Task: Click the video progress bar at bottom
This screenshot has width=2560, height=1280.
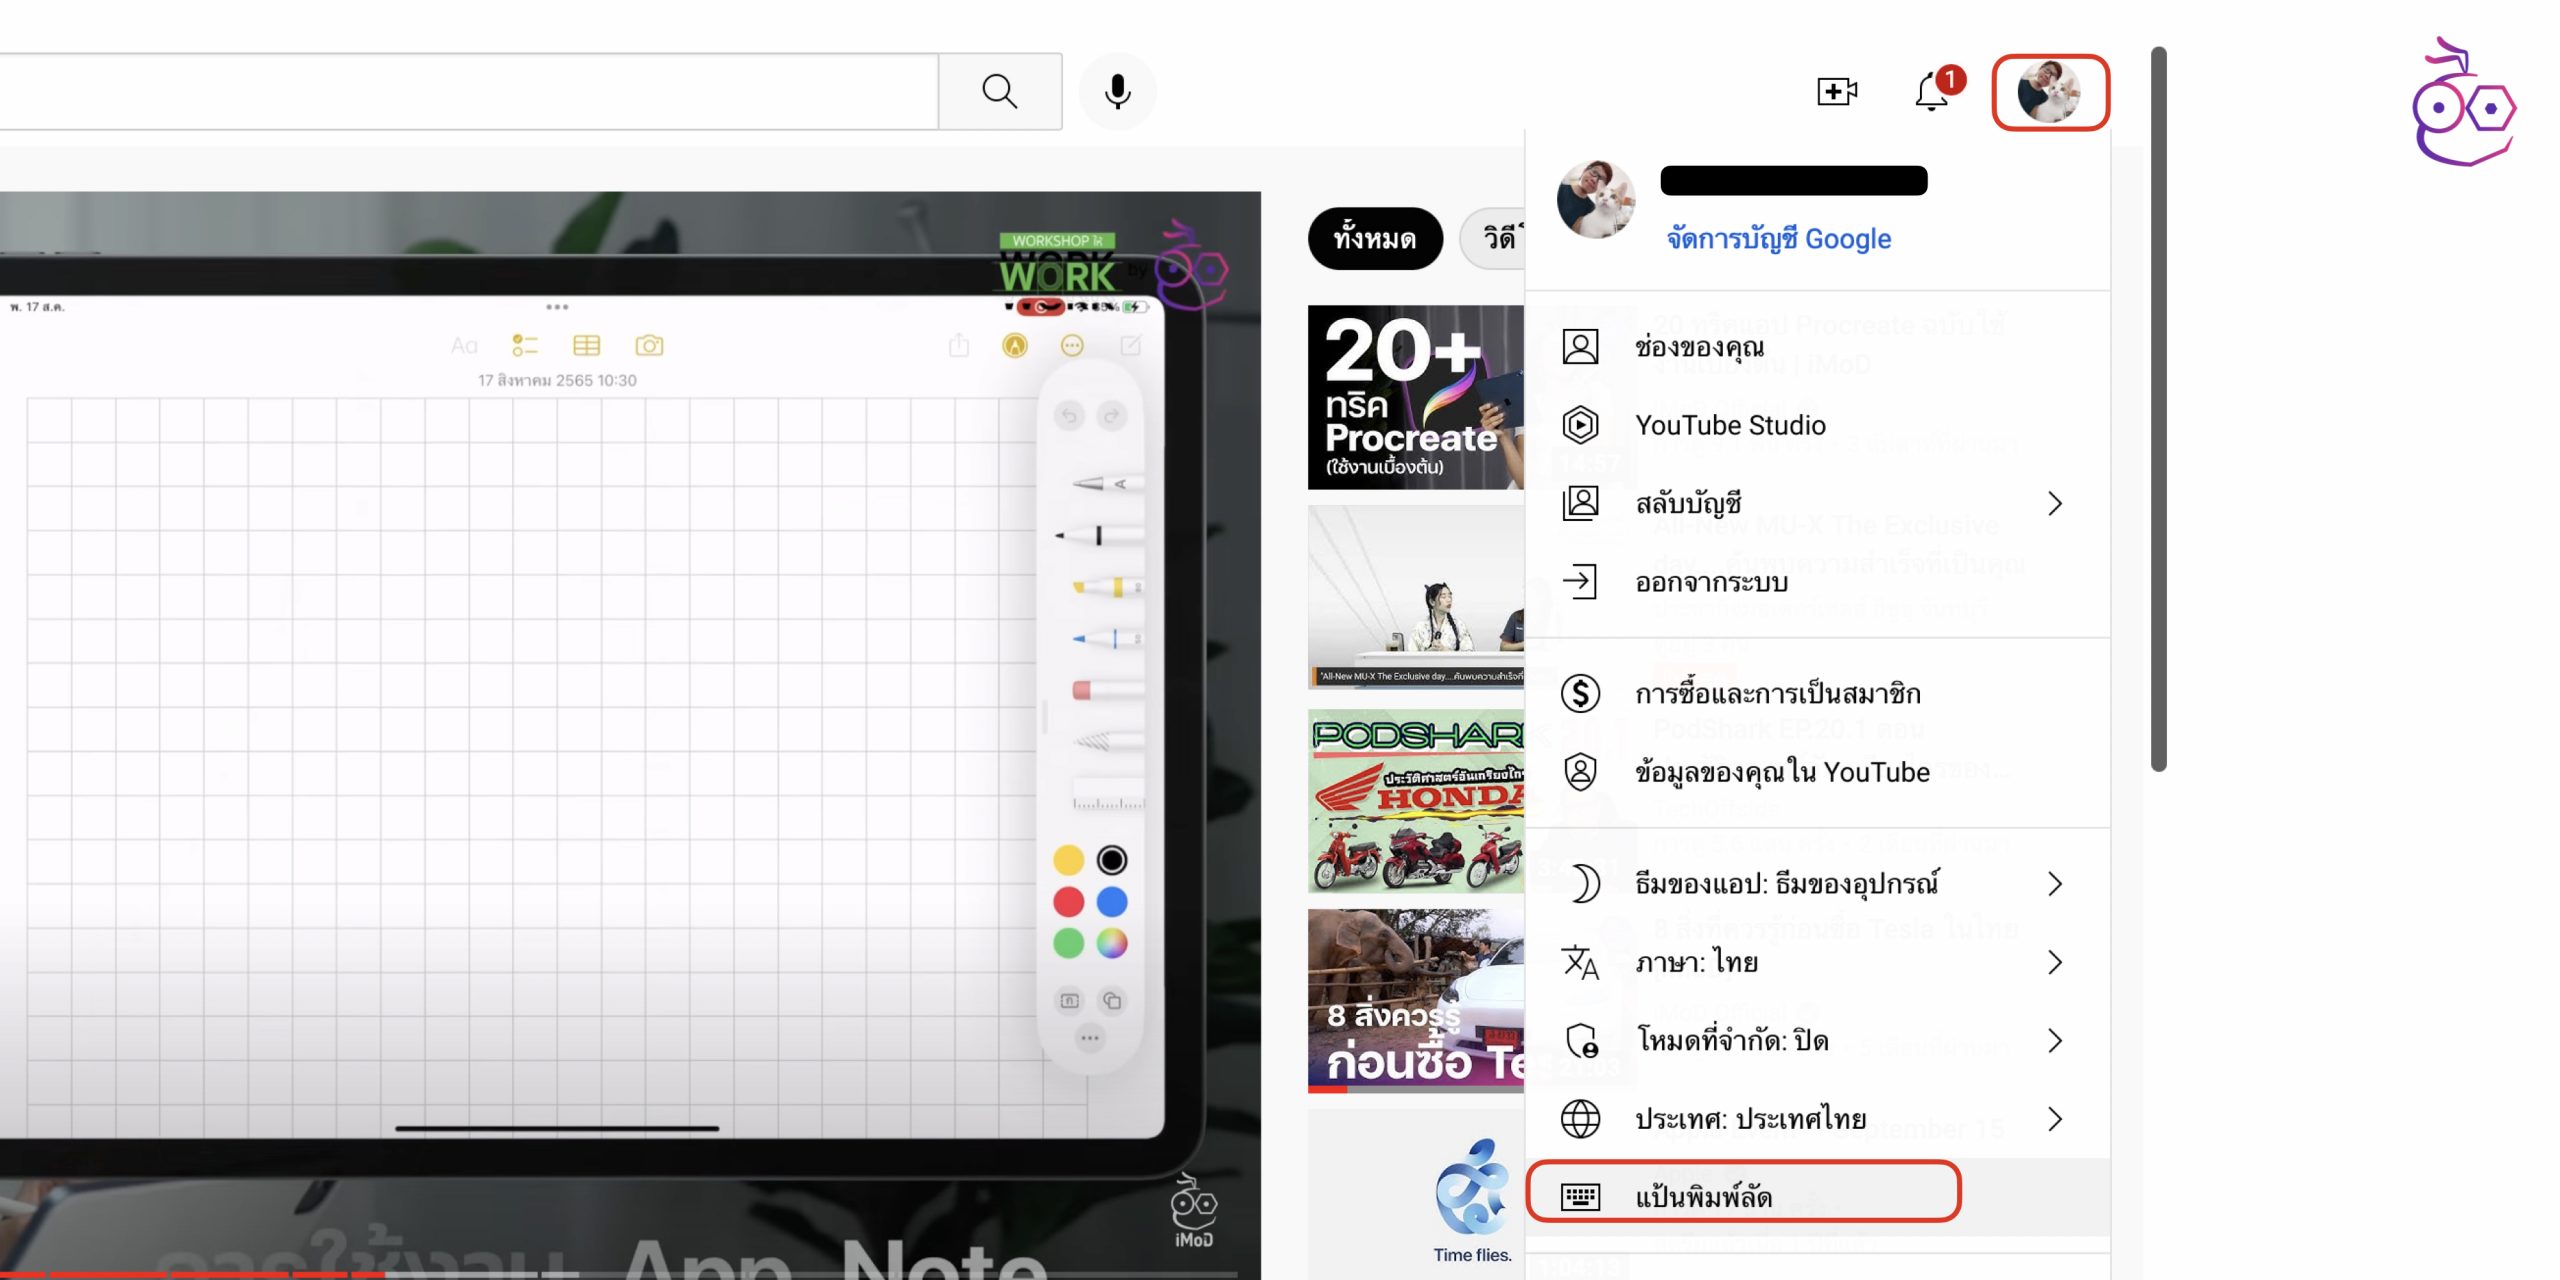Action: point(620,1274)
